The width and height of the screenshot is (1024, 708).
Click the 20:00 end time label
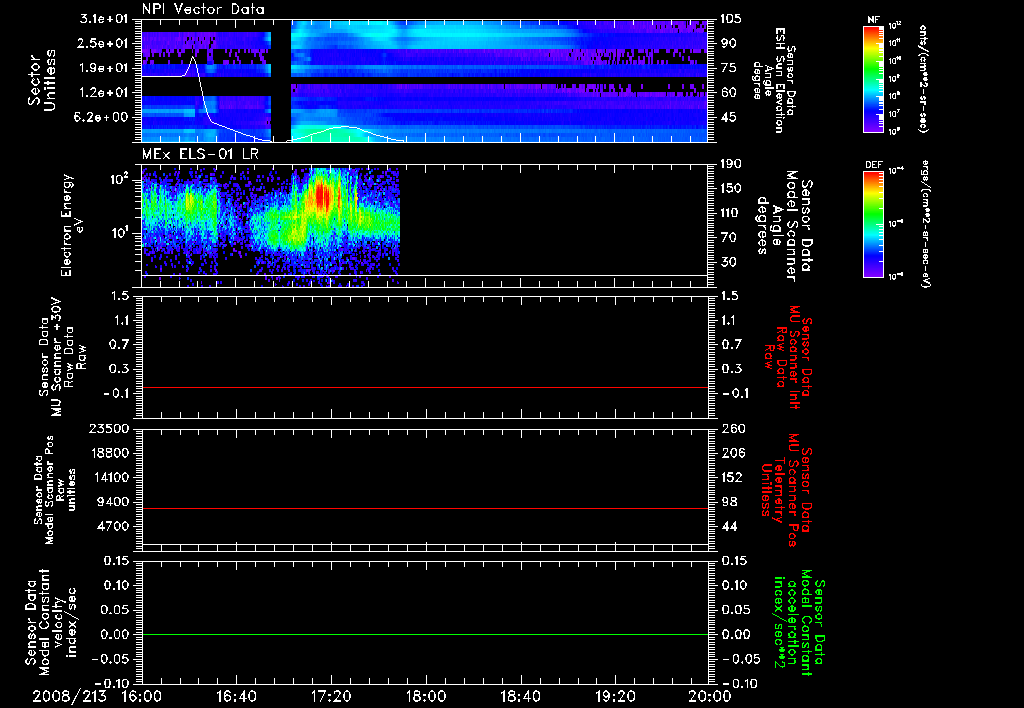[x=710, y=696]
